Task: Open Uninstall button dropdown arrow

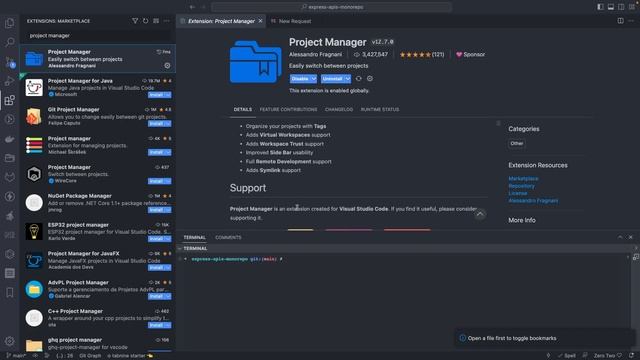Action: coord(347,79)
